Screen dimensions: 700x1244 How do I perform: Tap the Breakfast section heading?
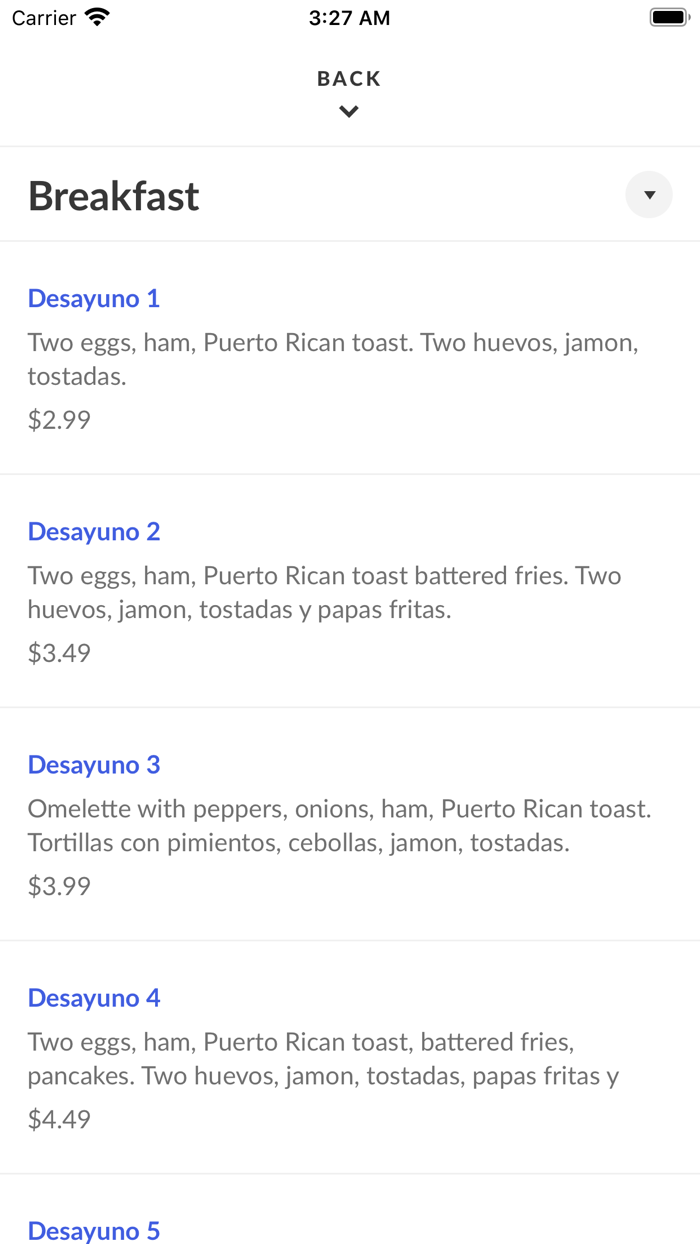click(114, 196)
